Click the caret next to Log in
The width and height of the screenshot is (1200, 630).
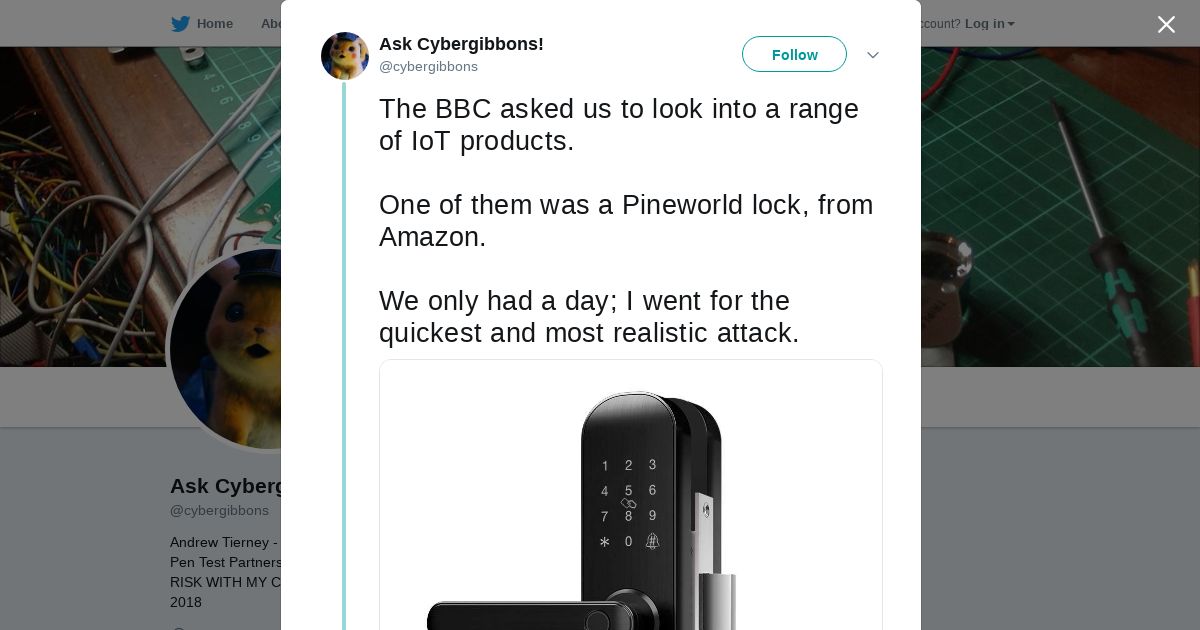[1011, 24]
